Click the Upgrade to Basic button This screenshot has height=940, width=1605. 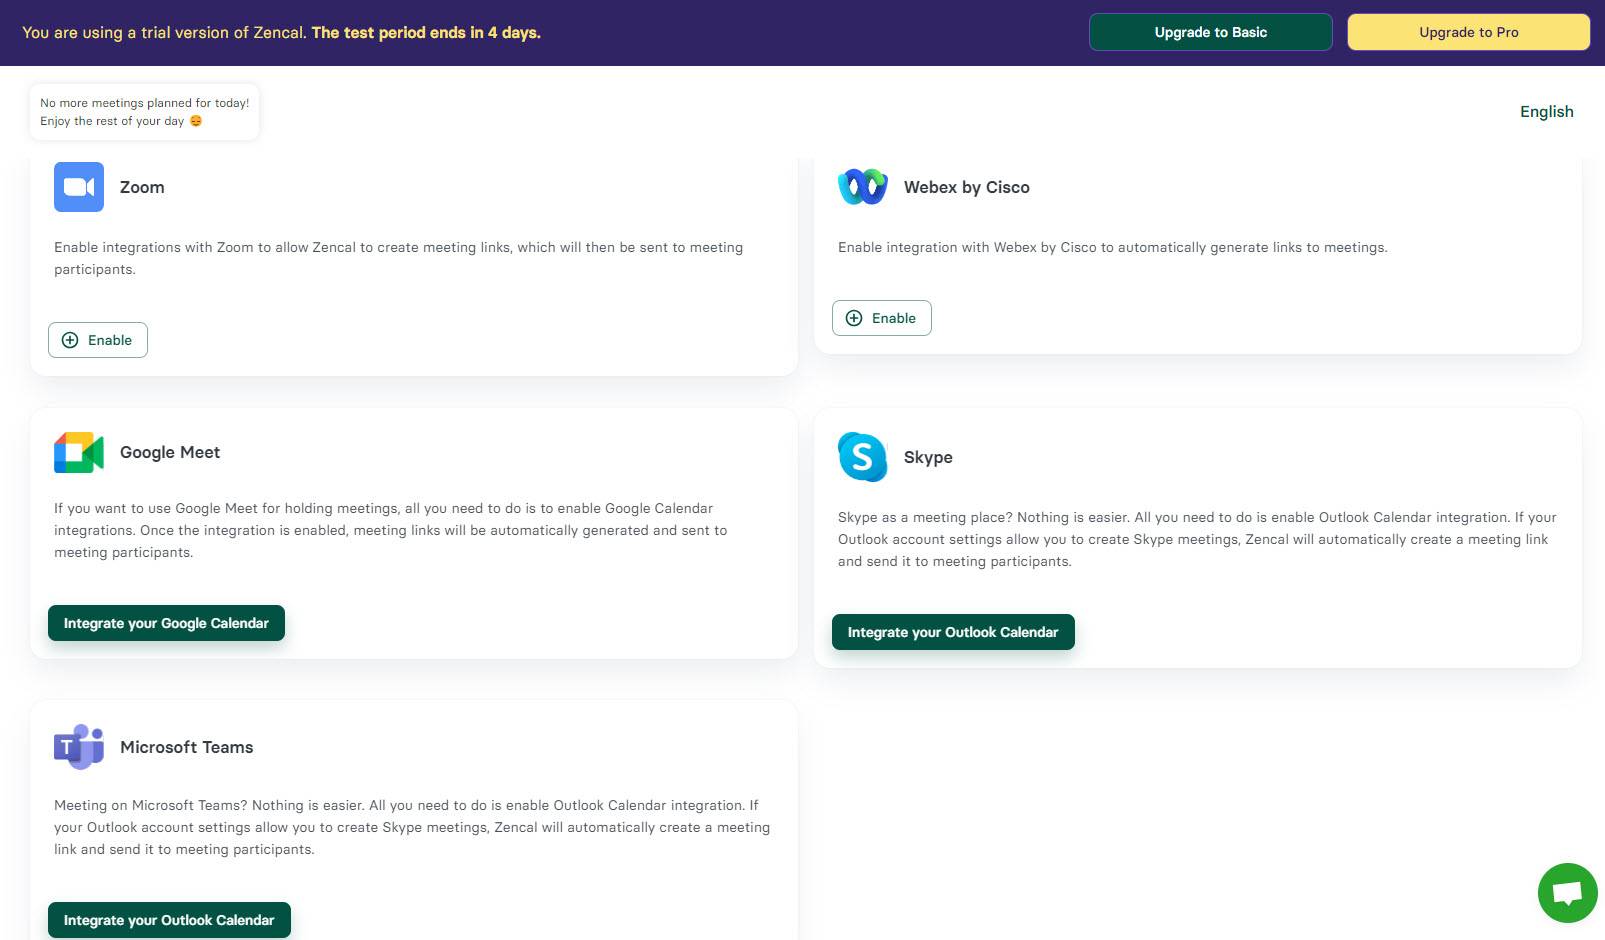point(1210,31)
